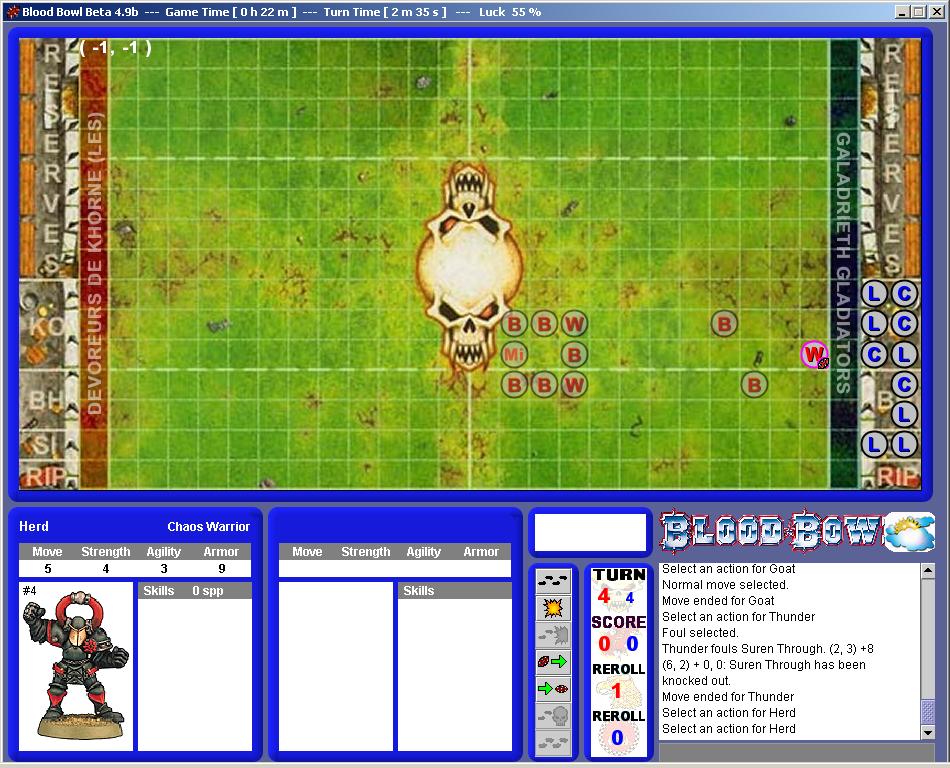Click "Move ended for Thunder" log line
This screenshot has height=768, width=950.
[x=728, y=697]
